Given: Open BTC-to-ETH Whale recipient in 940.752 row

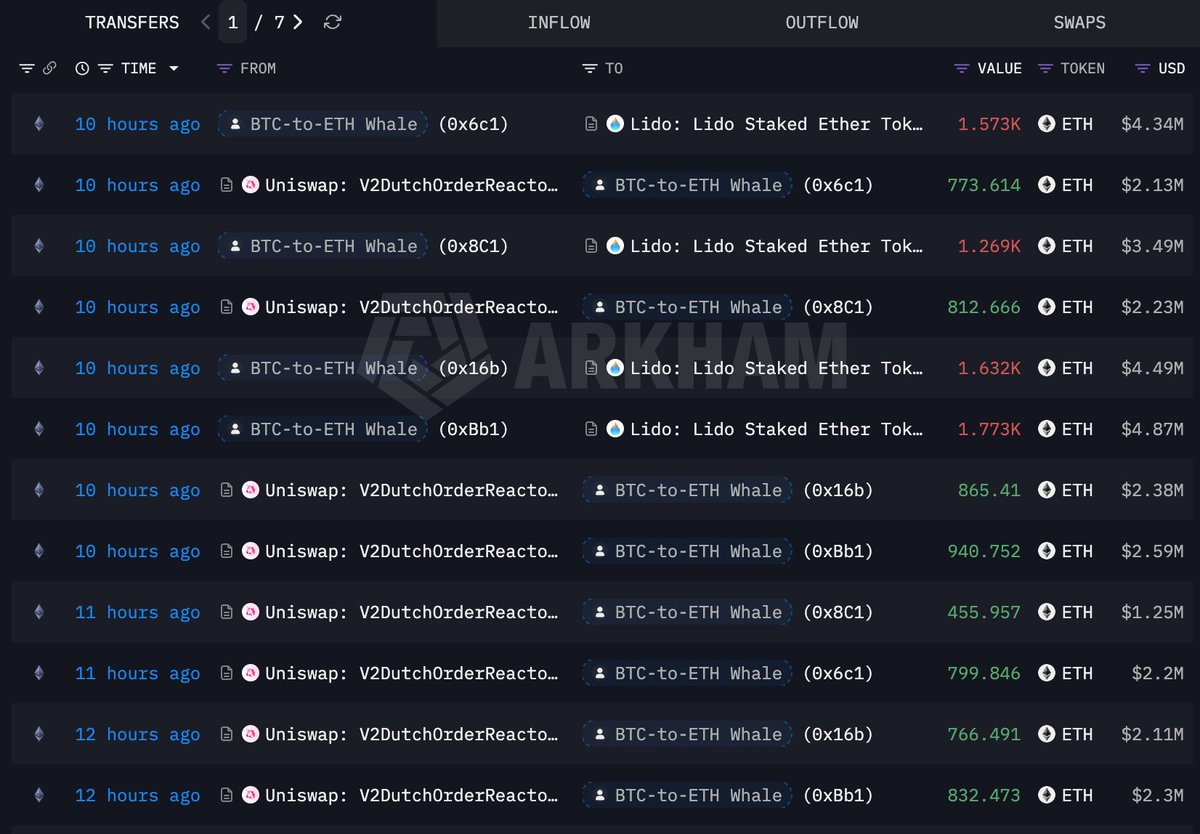Looking at the screenshot, I should [688, 551].
